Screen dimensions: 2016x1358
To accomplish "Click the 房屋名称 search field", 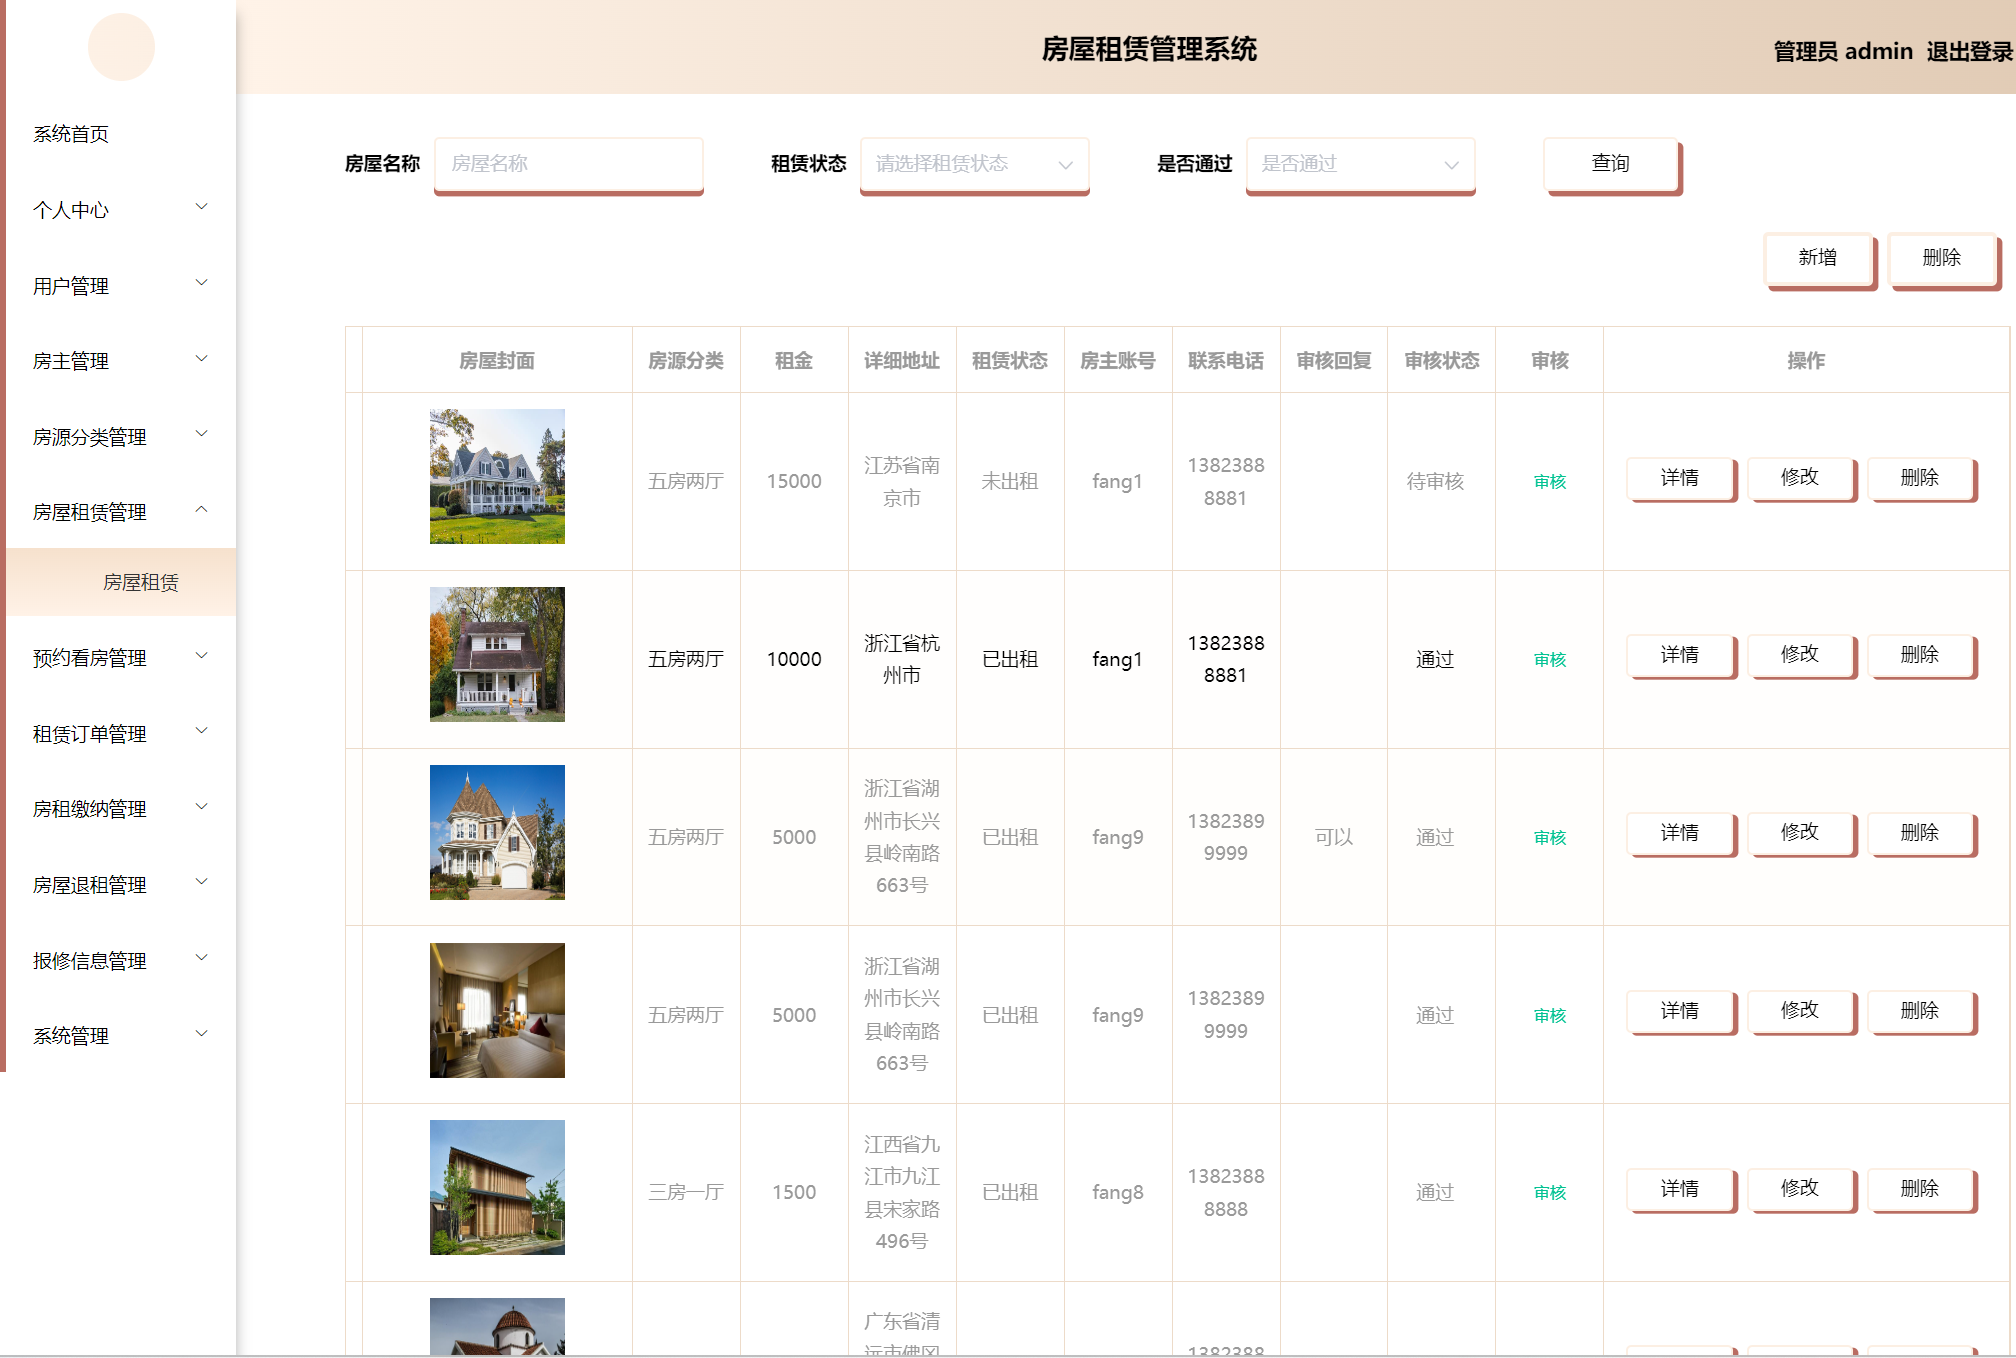I will tap(568, 164).
